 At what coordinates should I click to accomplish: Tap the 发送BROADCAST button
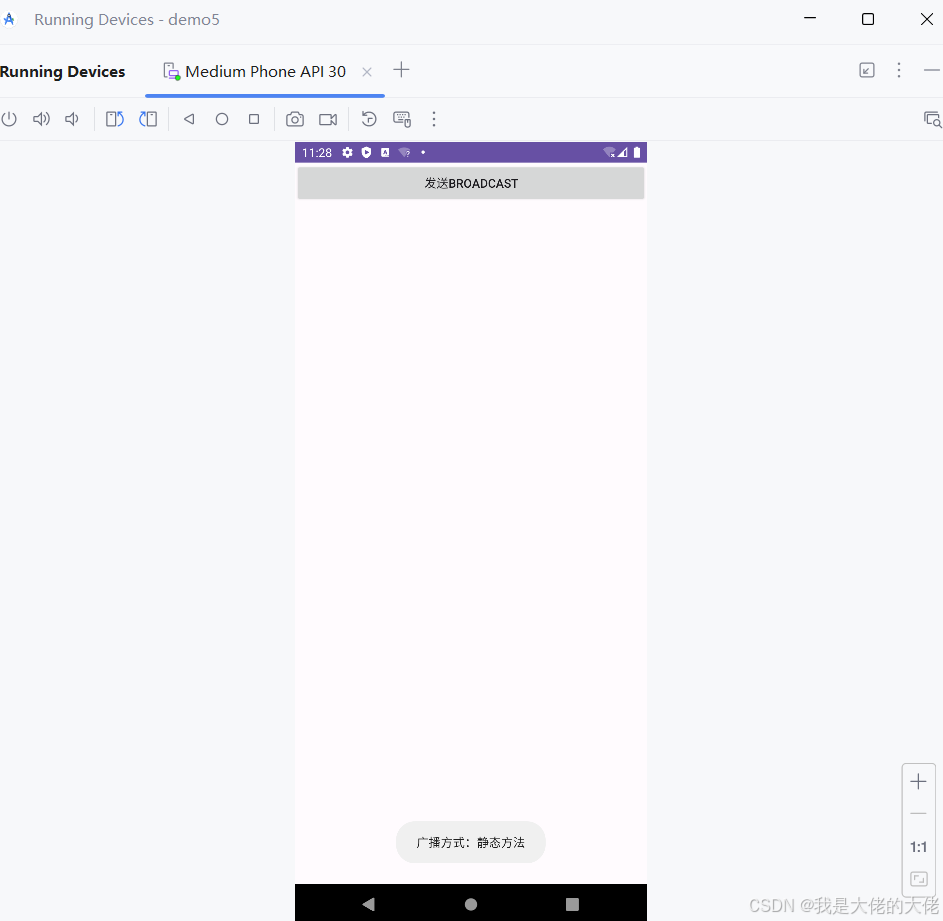coord(471,183)
